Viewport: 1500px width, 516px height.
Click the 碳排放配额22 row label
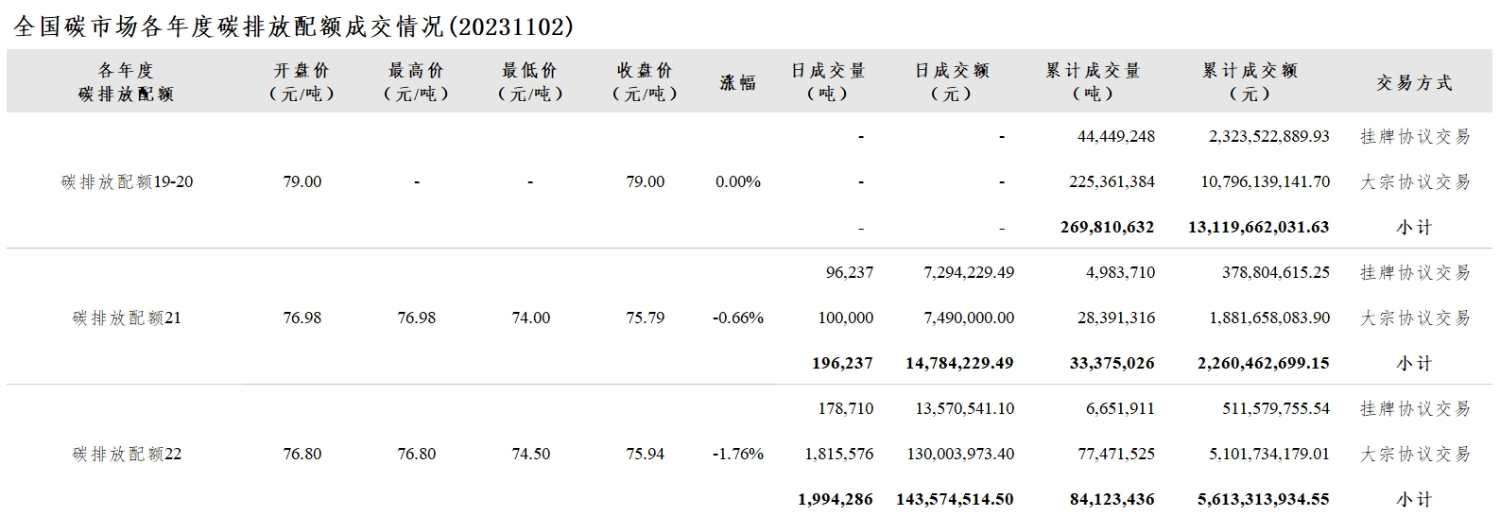tap(126, 454)
